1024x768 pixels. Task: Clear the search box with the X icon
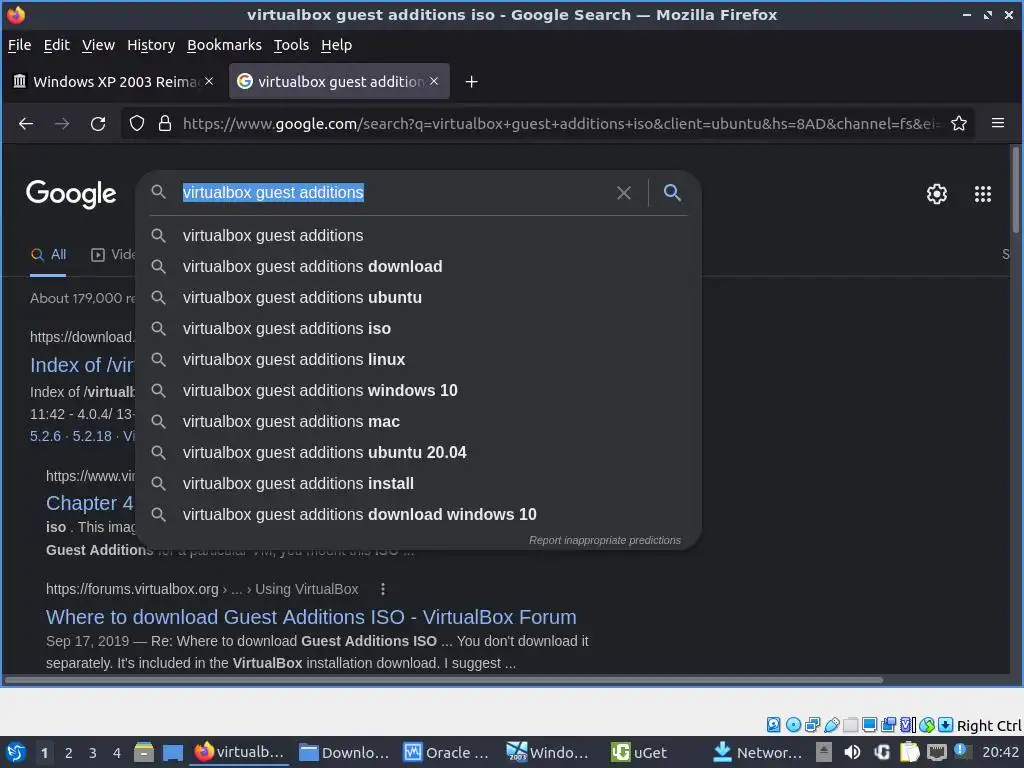624,193
